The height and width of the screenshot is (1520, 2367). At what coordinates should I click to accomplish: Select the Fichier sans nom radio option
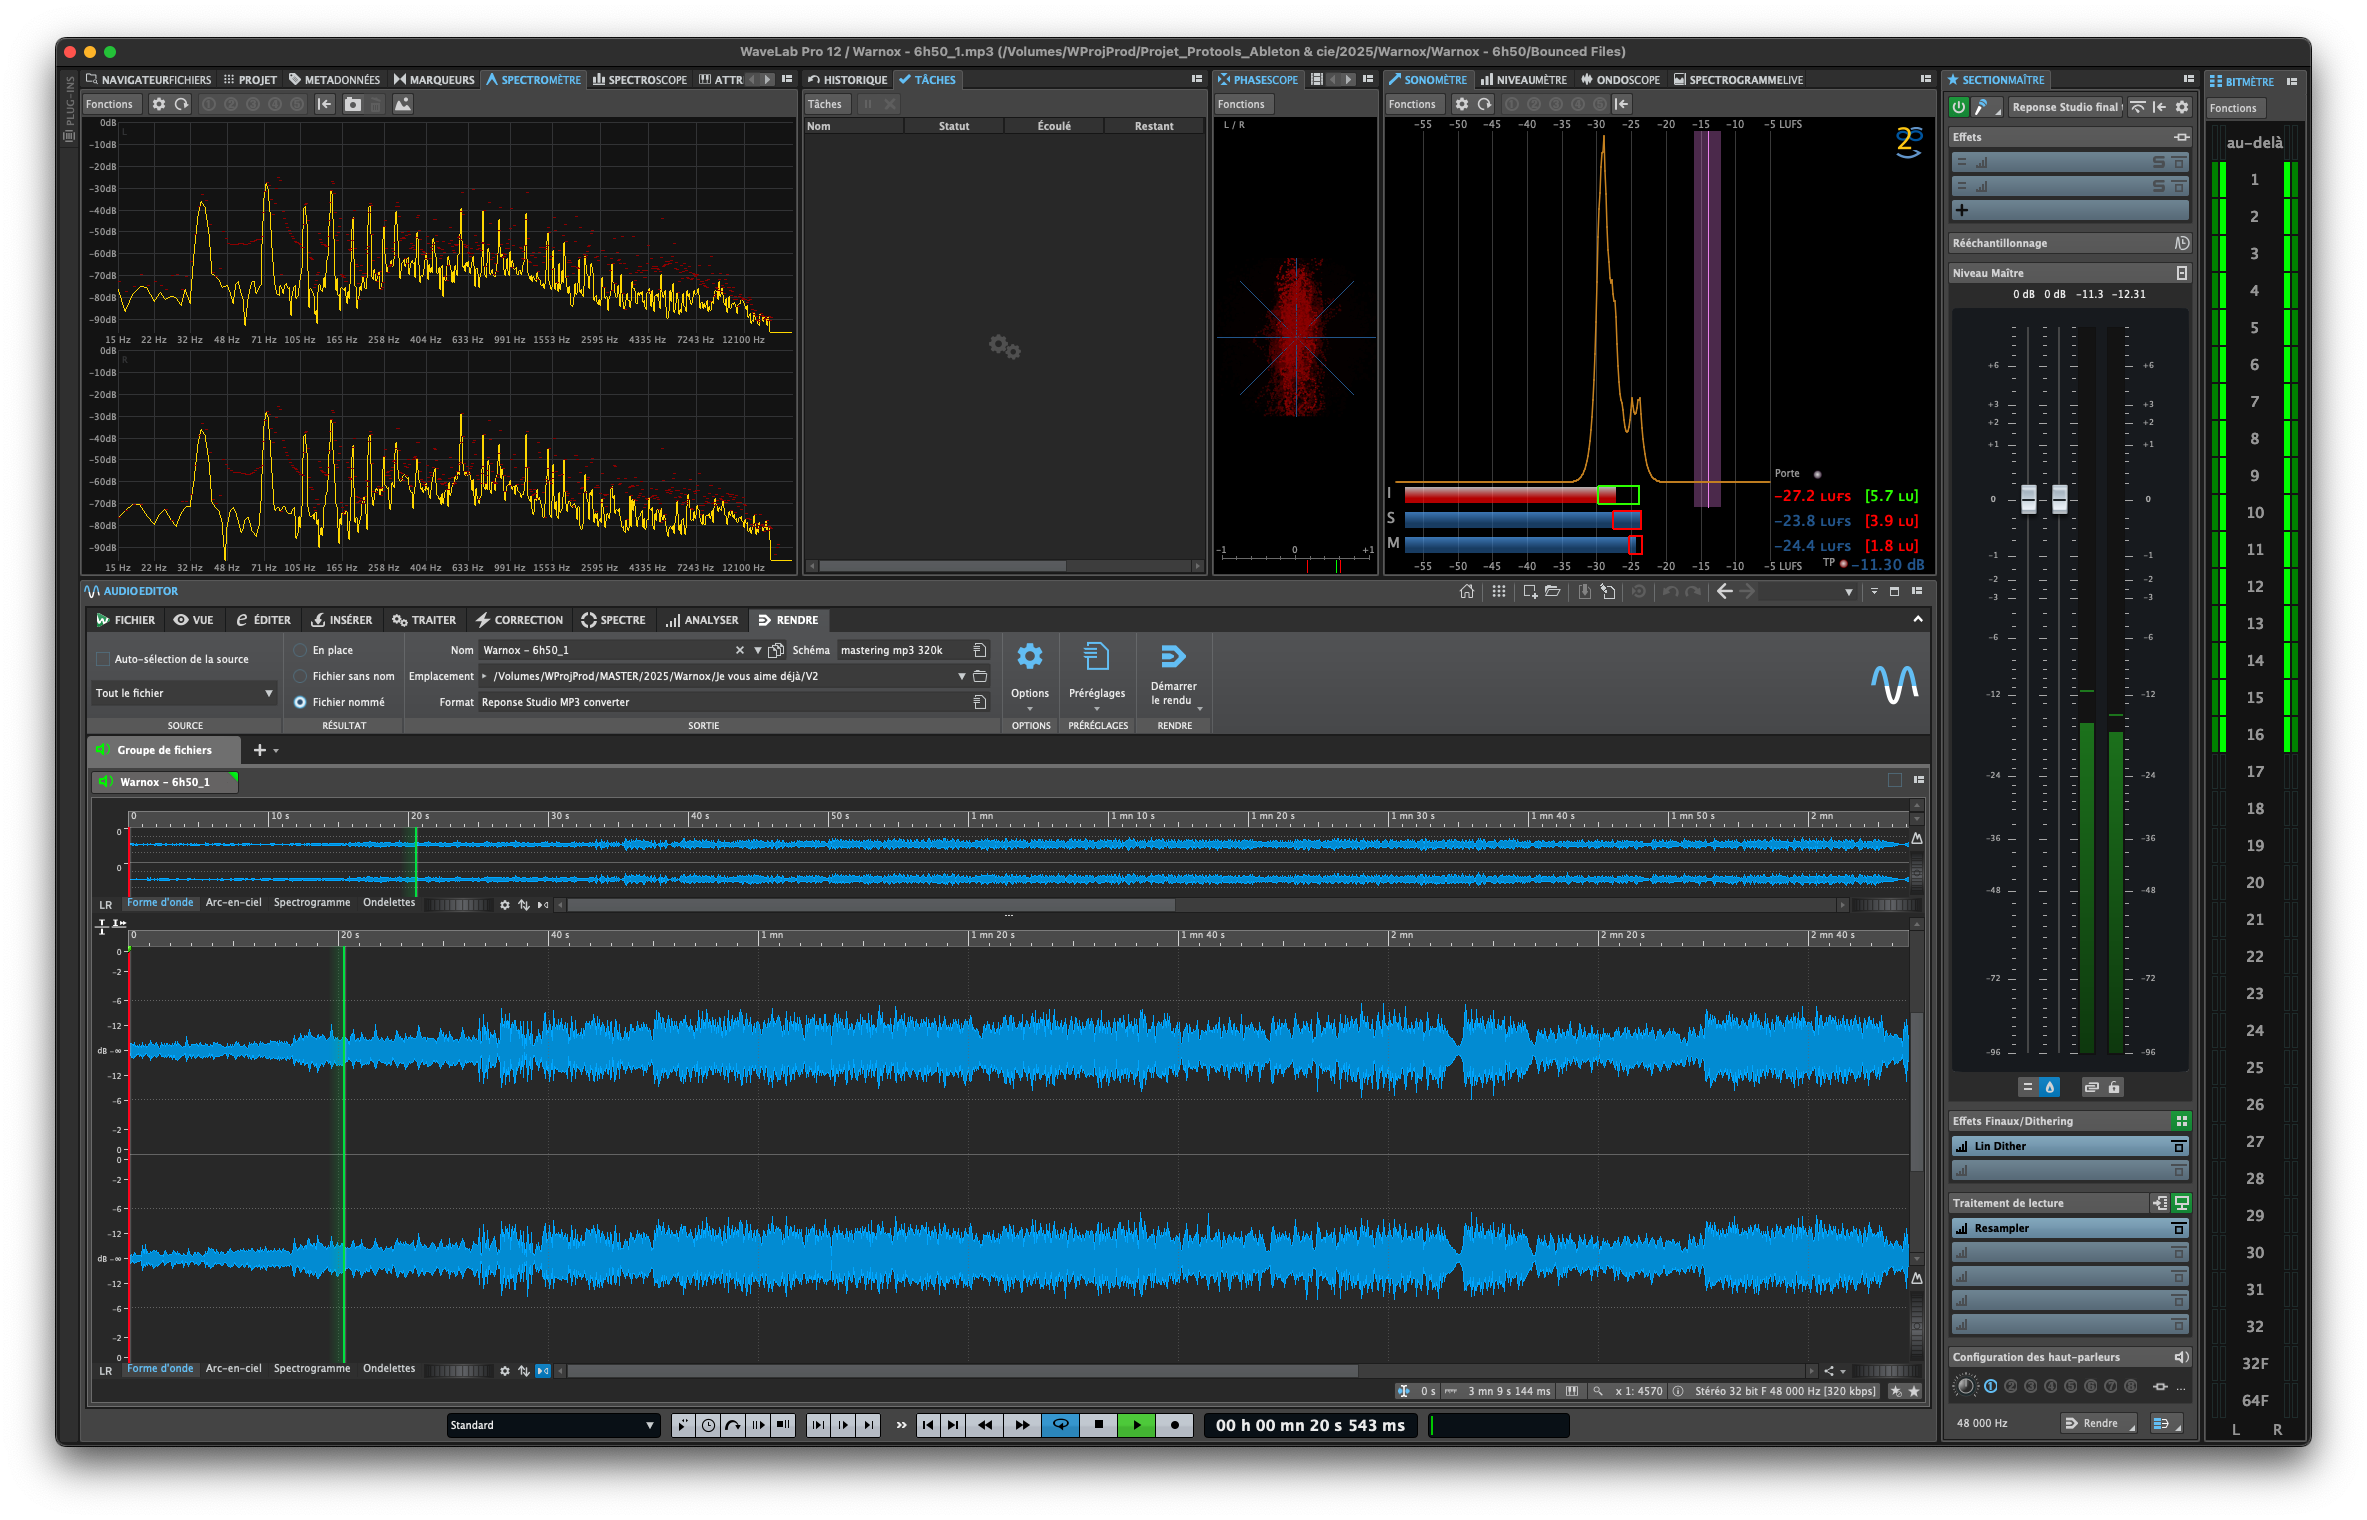pos(301,676)
